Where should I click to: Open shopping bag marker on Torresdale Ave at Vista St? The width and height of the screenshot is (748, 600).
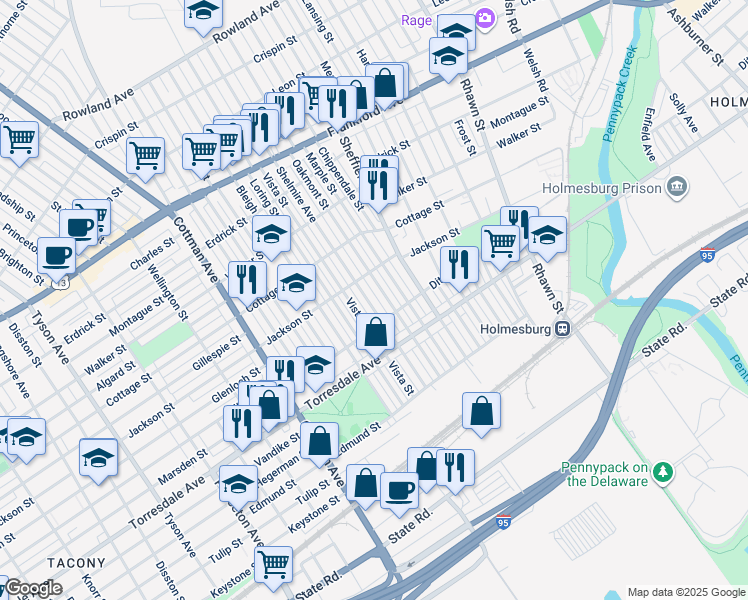[376, 332]
